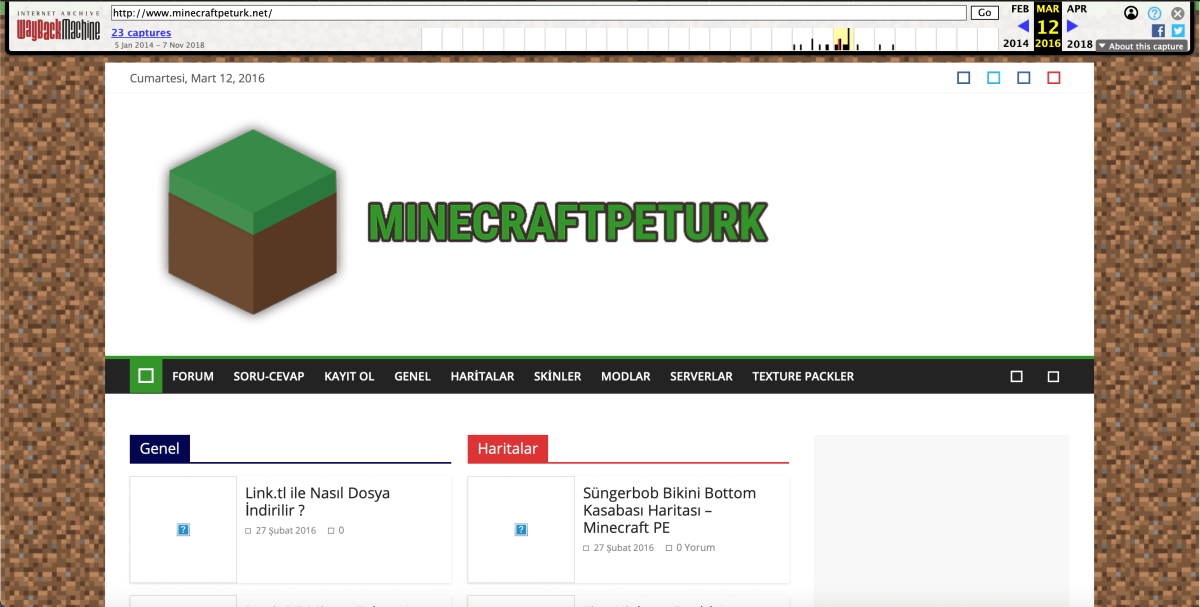Open the Wayback help question-mark icon
Viewport: 1200px width, 607px height.
[1154, 13]
